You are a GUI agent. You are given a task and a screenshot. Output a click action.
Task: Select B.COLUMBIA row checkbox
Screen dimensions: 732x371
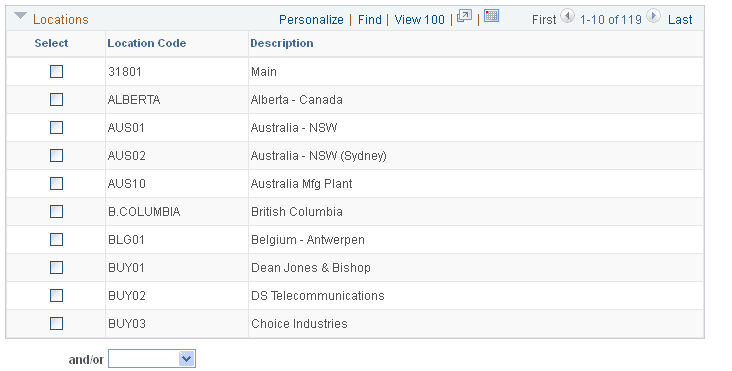(56, 211)
